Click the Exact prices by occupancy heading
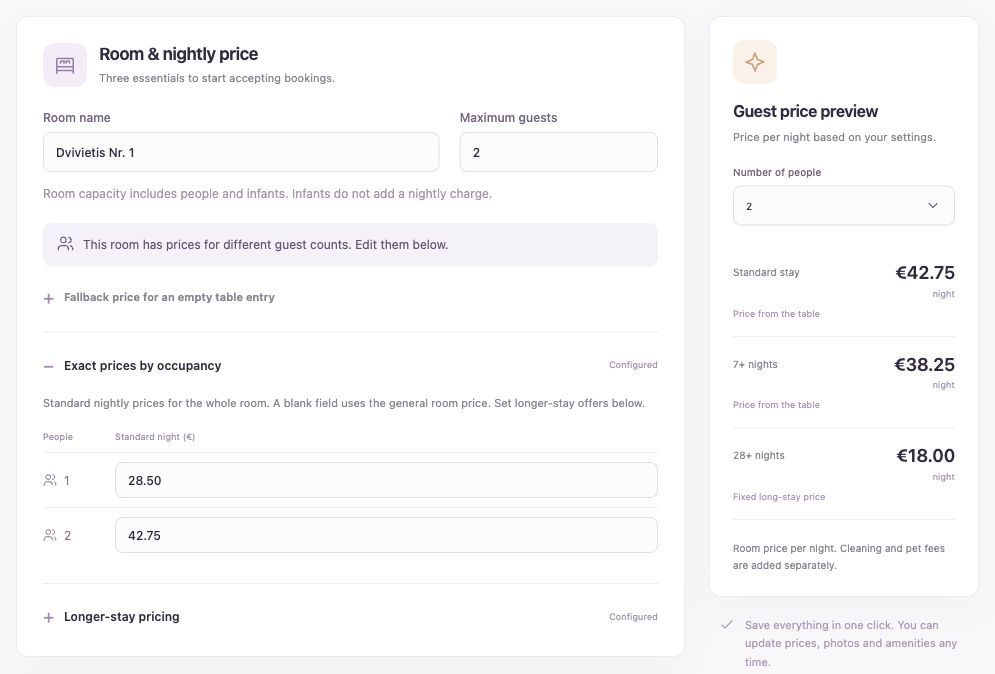The height and width of the screenshot is (674, 995). click(143, 366)
